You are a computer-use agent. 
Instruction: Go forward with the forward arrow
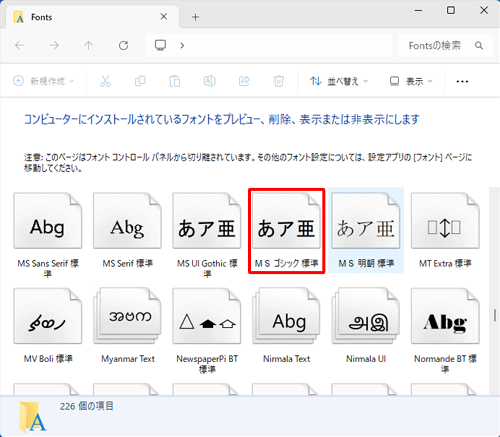54,45
